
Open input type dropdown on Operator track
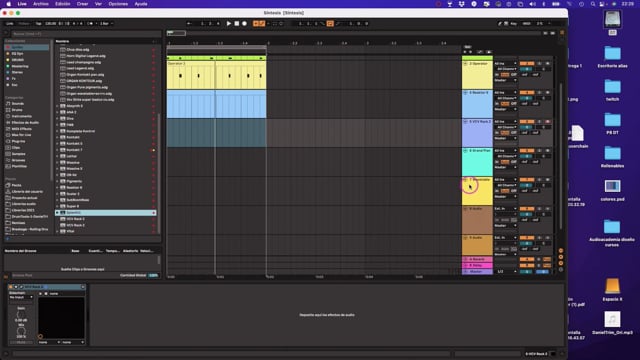coord(505,64)
